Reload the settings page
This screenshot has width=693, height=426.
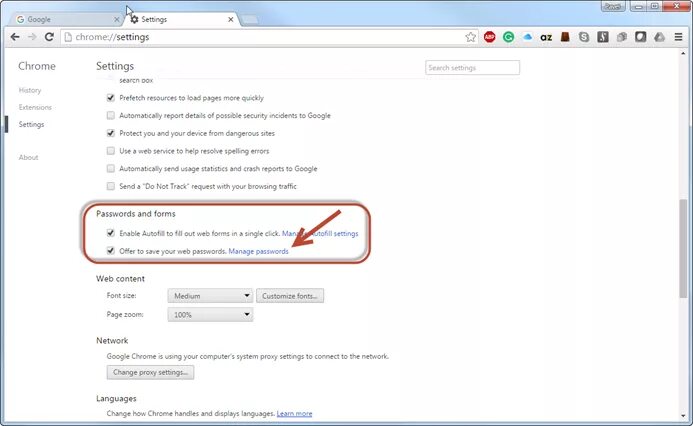coord(49,37)
